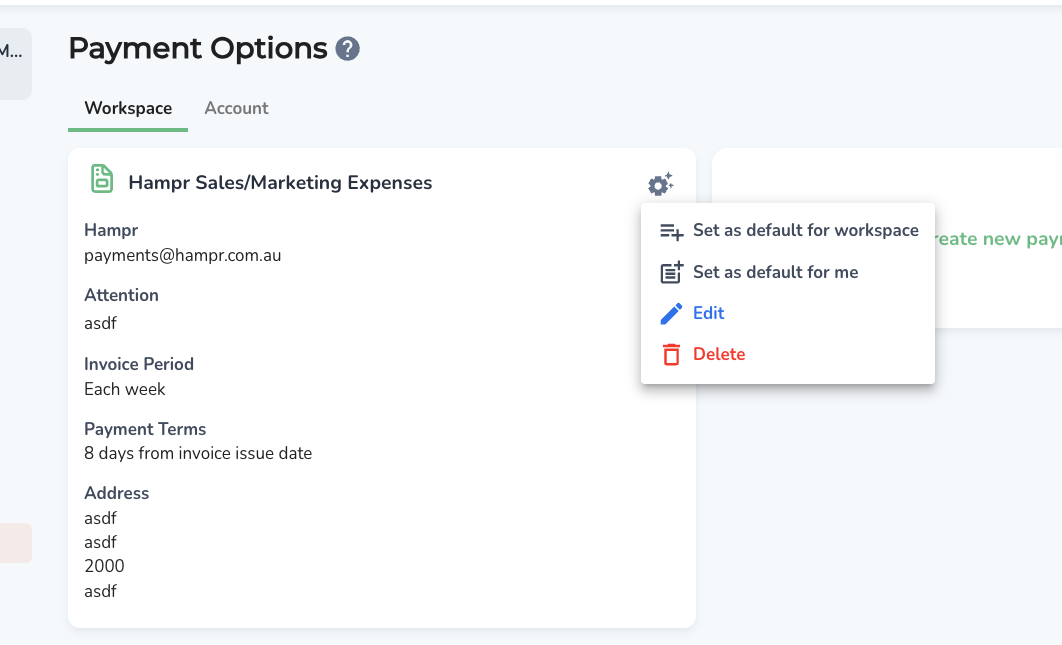
Task: Choose Set as default for workspace
Action: [788, 230]
